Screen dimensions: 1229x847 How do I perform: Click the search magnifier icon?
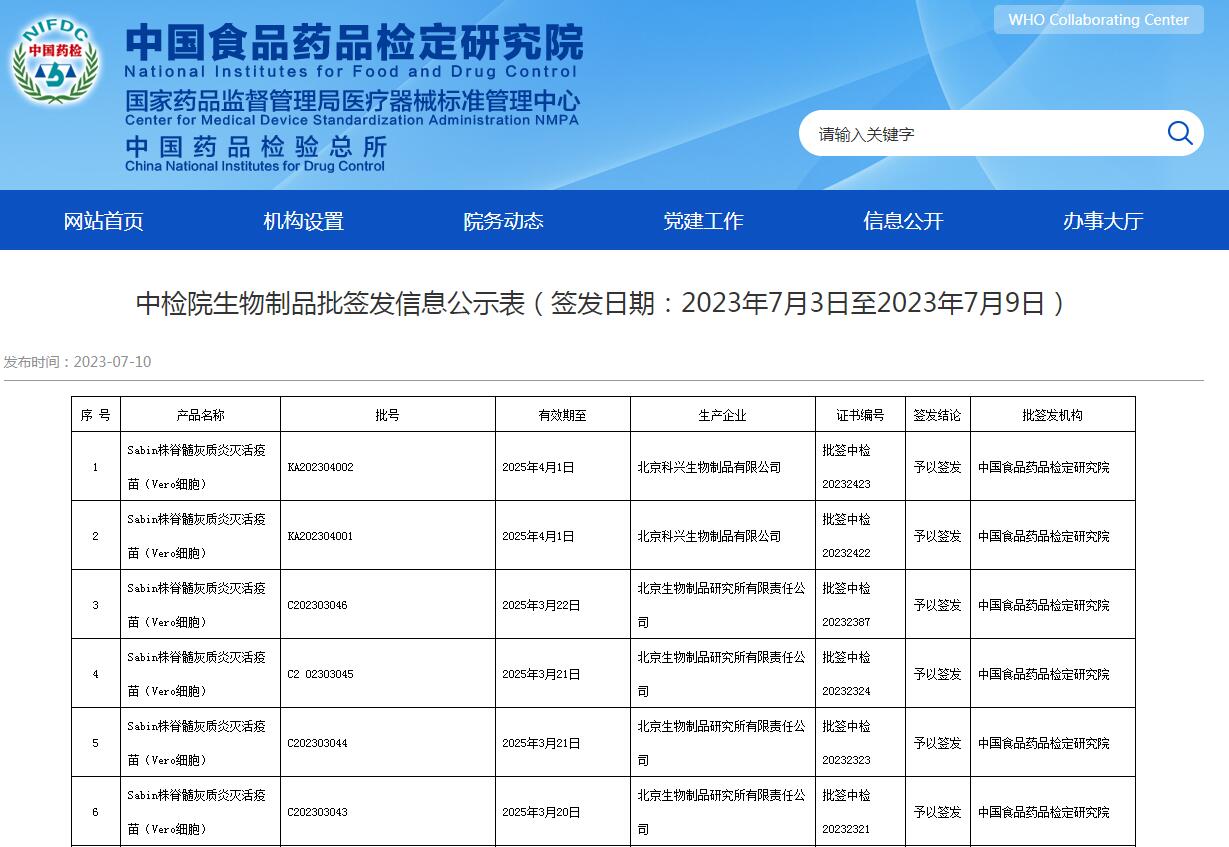1180,133
